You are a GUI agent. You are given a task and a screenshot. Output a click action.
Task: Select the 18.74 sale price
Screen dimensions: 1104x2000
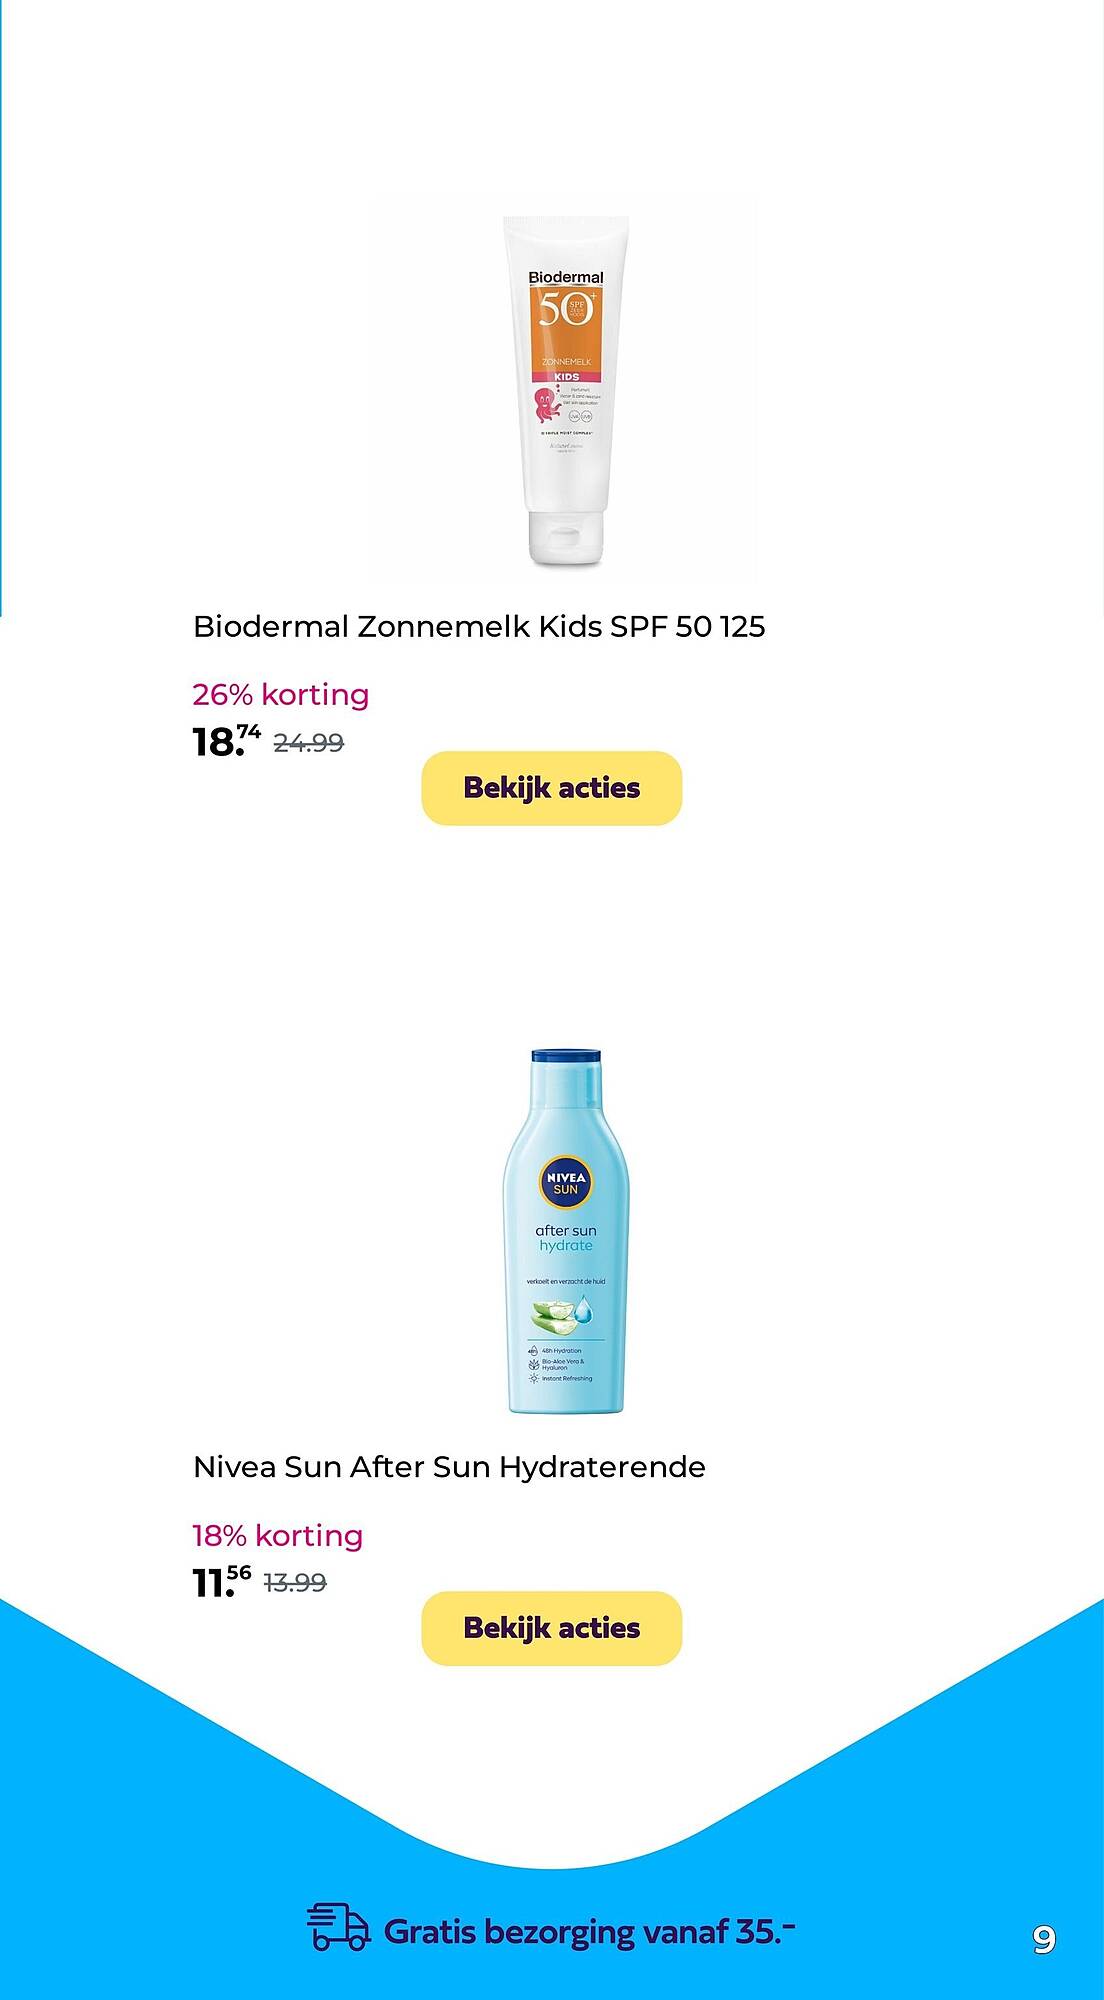227,740
